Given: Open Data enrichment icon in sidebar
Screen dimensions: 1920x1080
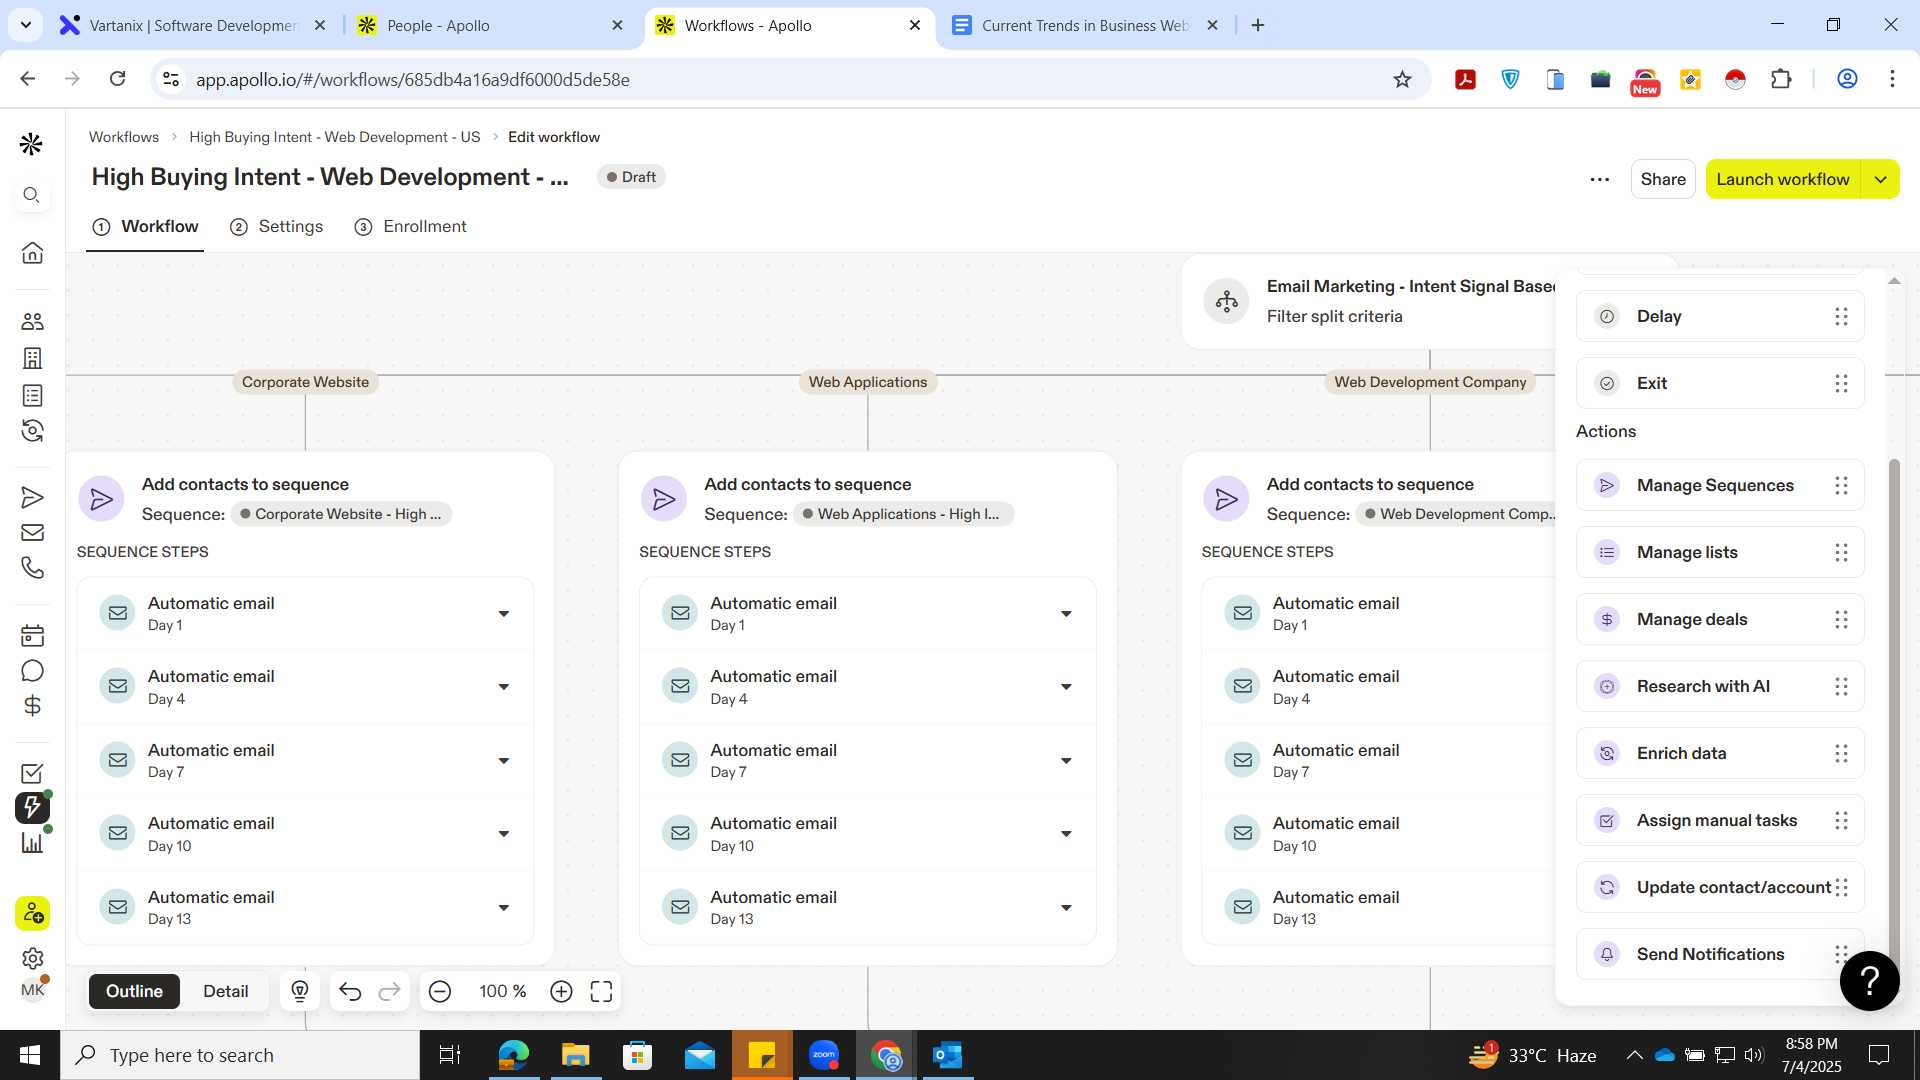Looking at the screenshot, I should click(x=32, y=431).
